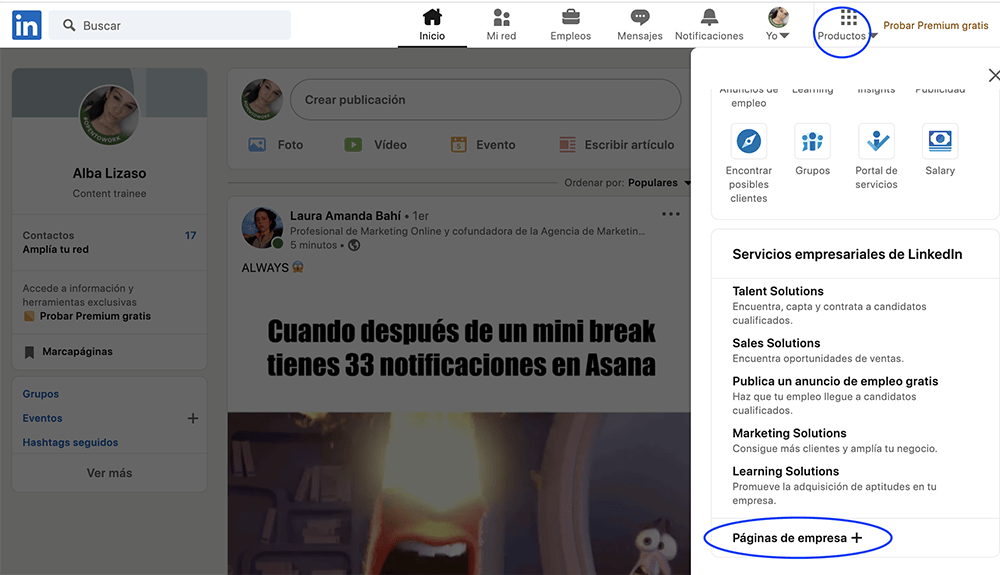Click the LinkedIn logo icon
The height and width of the screenshot is (575, 1000).
27,25
